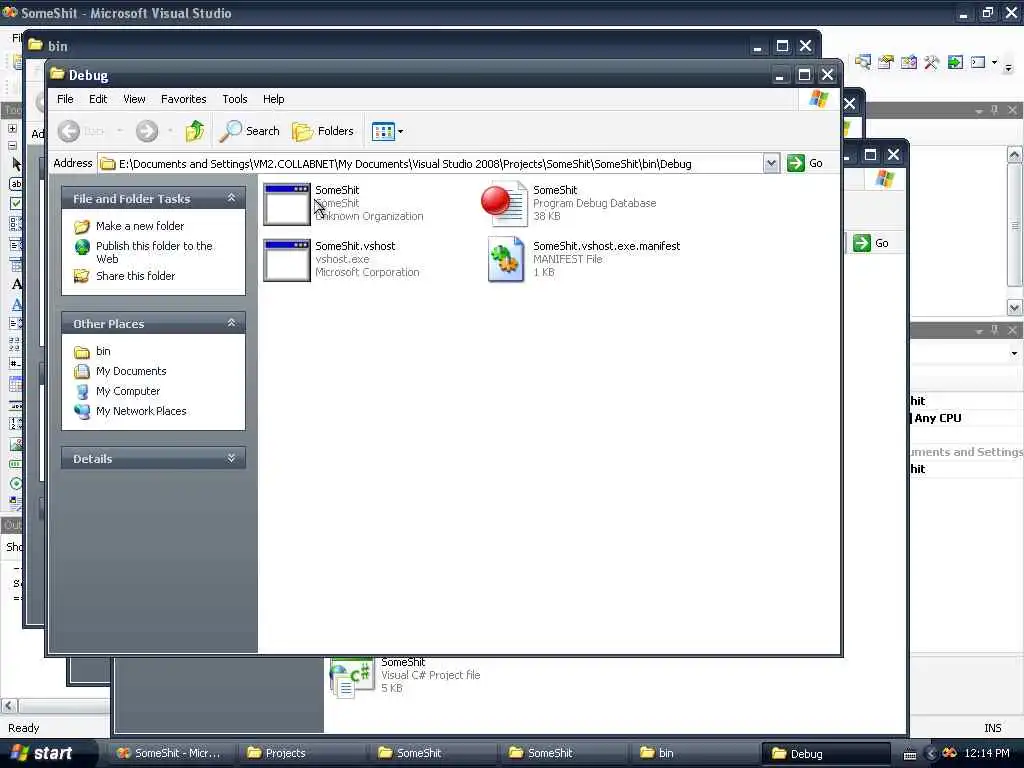Image resolution: width=1024 pixels, height=768 pixels.
Task: Open window position menu of upper-right panel
Action: click(x=978, y=111)
